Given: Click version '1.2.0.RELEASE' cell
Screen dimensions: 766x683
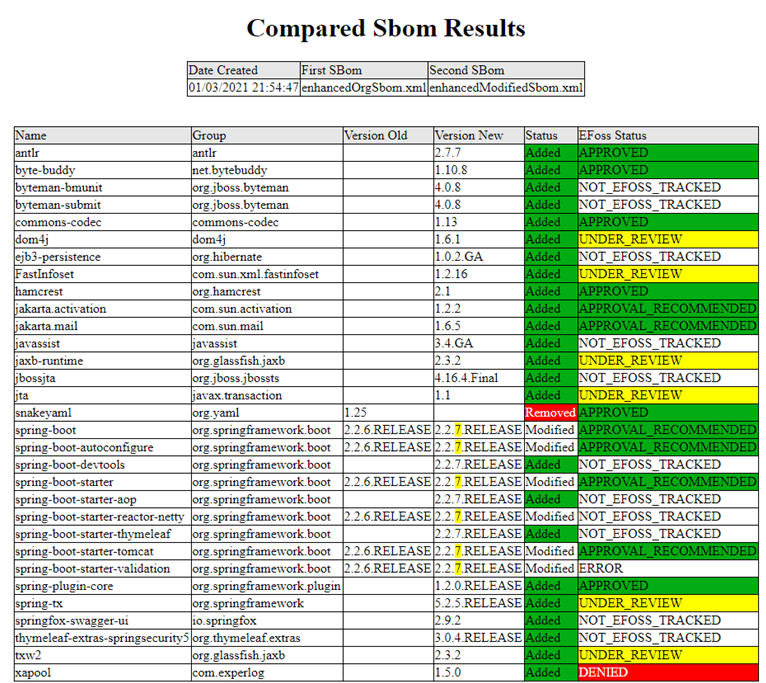Looking at the screenshot, I should (x=479, y=586).
